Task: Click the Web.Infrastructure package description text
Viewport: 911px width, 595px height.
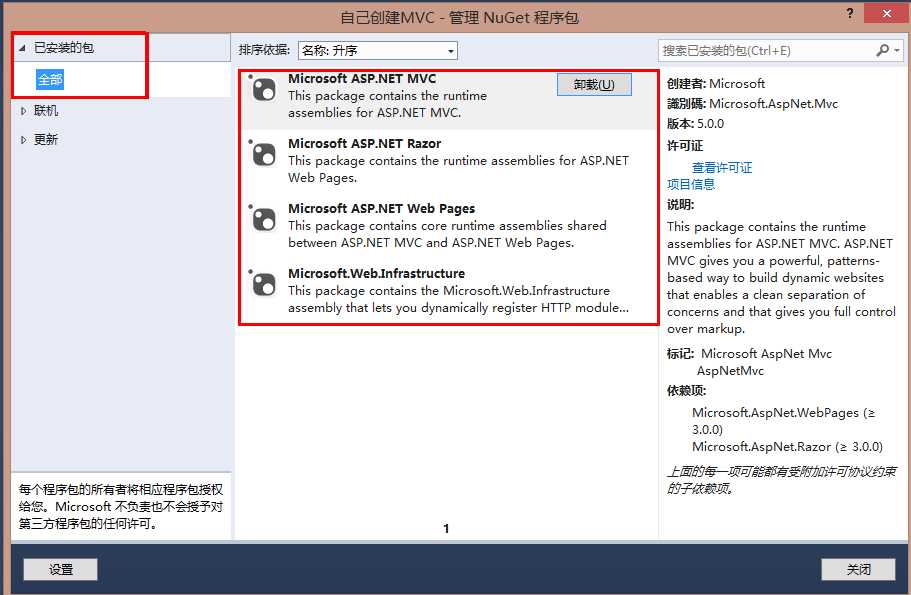Action: (x=458, y=299)
